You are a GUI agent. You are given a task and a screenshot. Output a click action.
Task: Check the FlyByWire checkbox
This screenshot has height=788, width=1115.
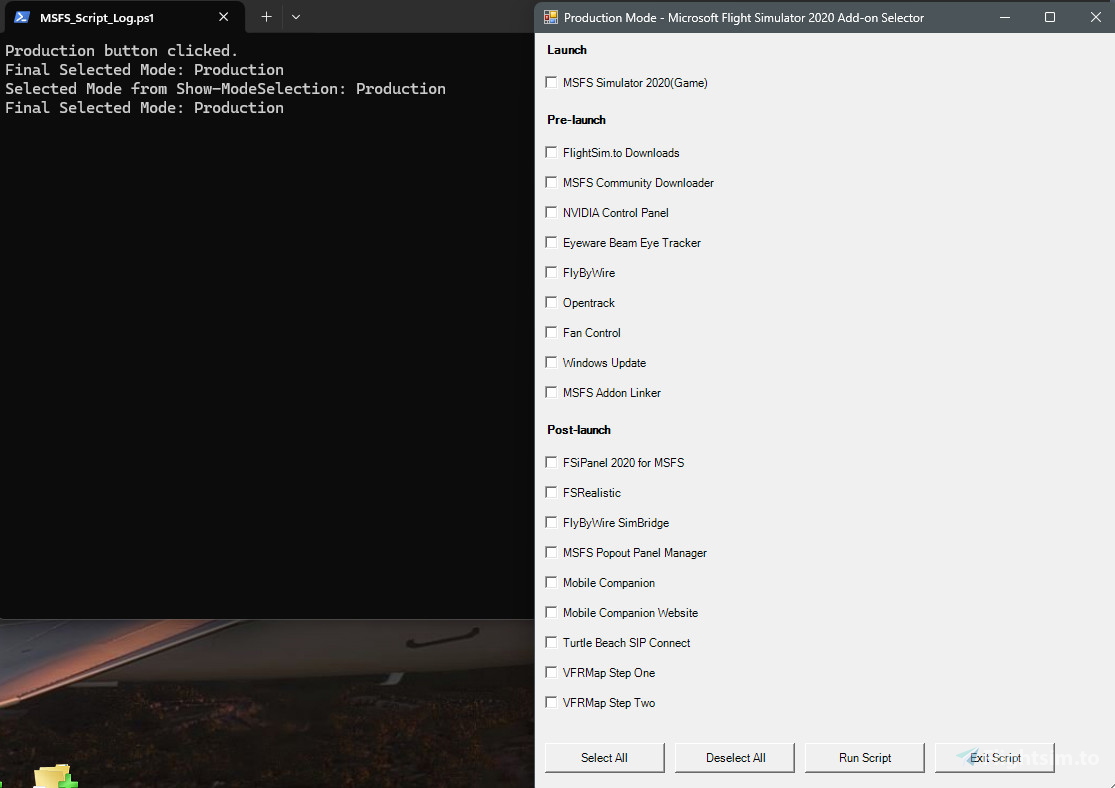[x=551, y=272]
